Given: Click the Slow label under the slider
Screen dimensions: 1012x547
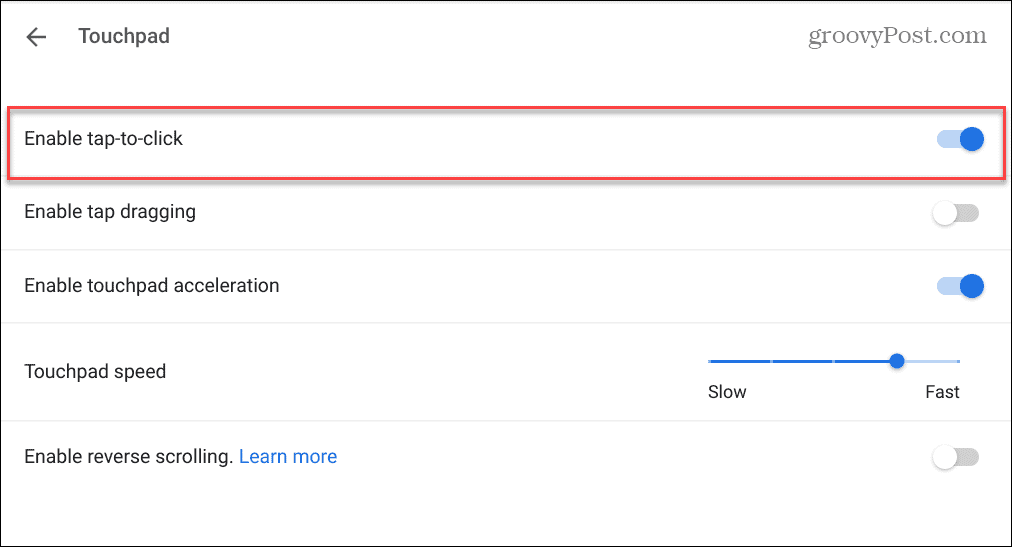Looking at the screenshot, I should [x=727, y=392].
